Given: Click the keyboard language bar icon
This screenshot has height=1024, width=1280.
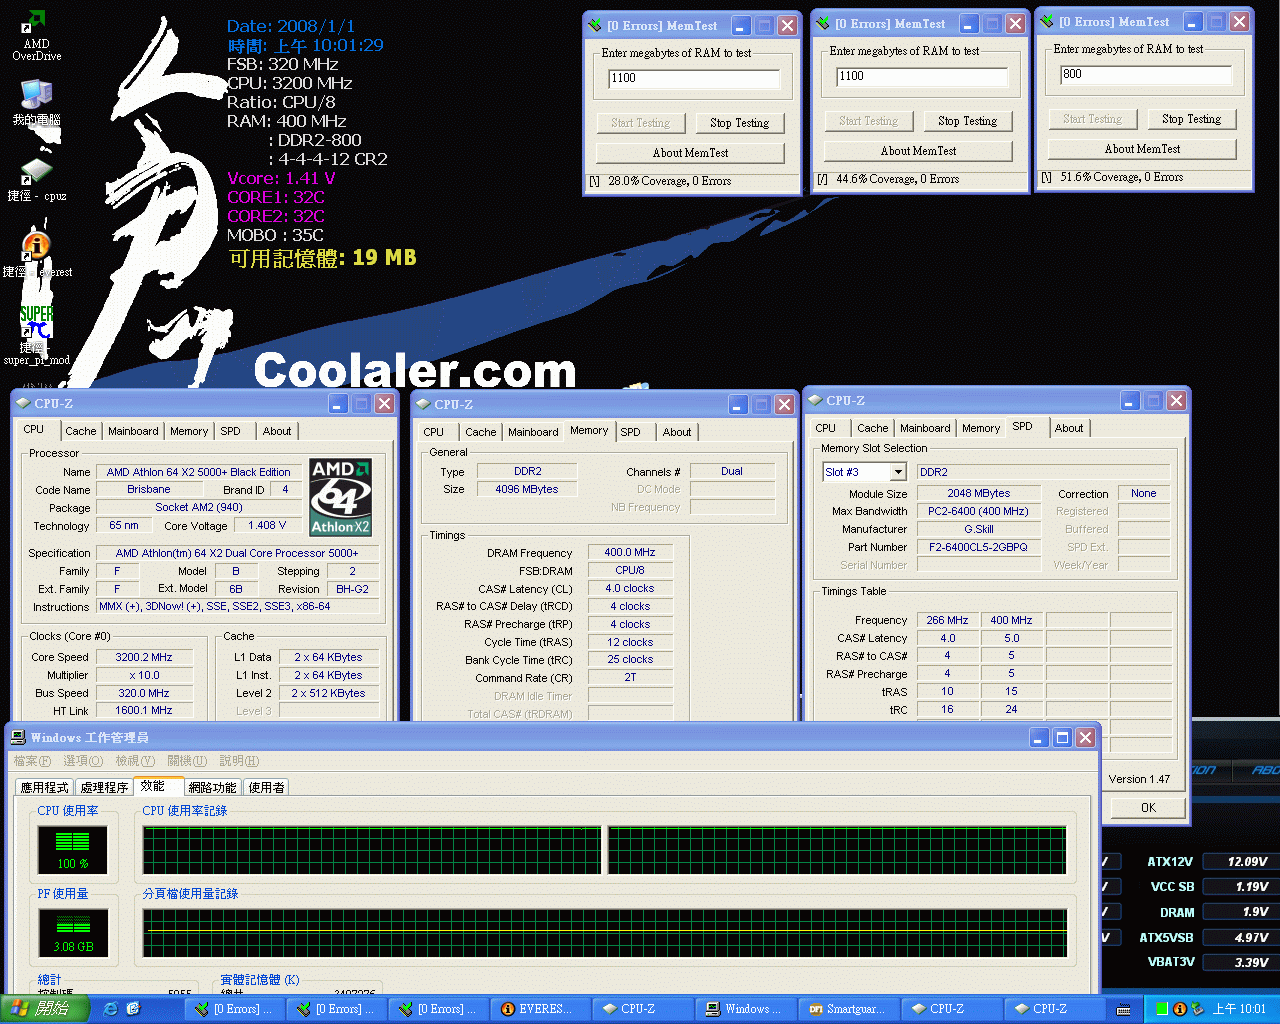Looking at the screenshot, I should click(1124, 1009).
